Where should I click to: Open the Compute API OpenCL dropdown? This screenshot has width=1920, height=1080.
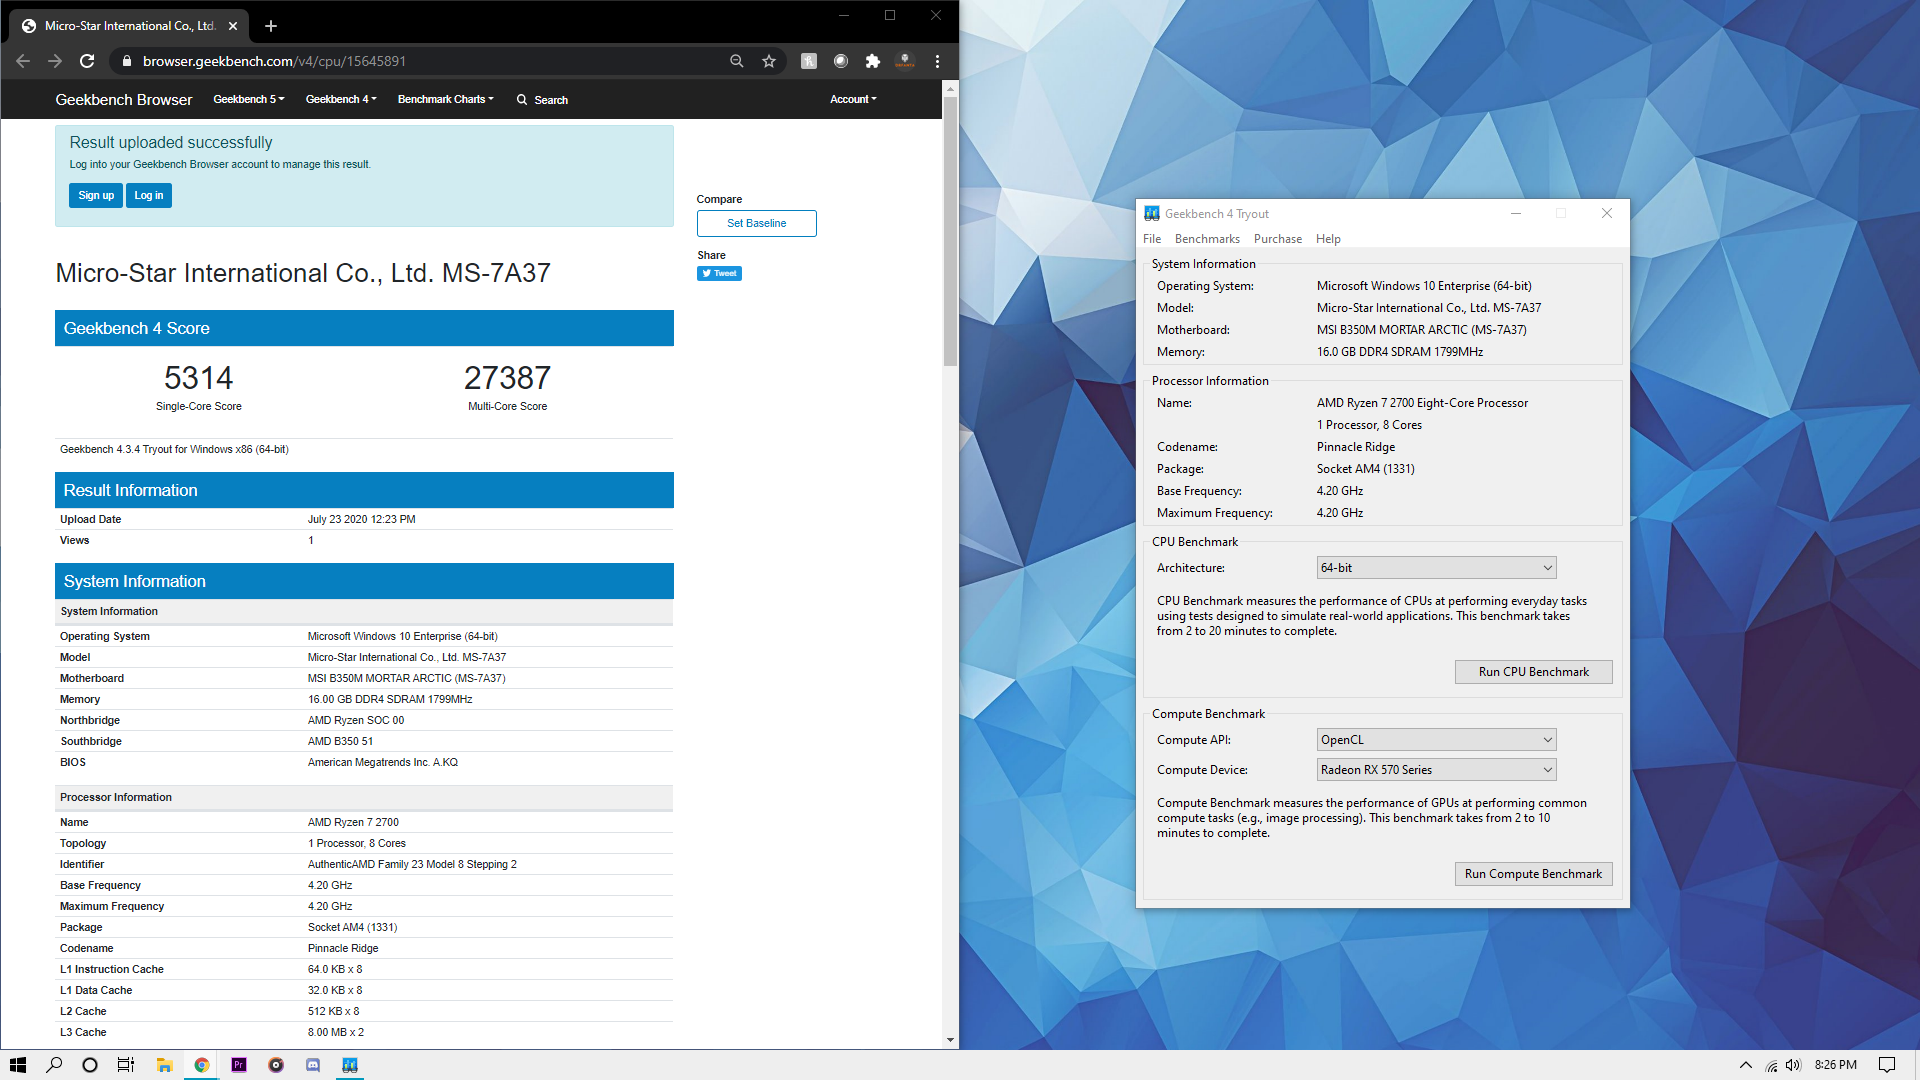1436,740
